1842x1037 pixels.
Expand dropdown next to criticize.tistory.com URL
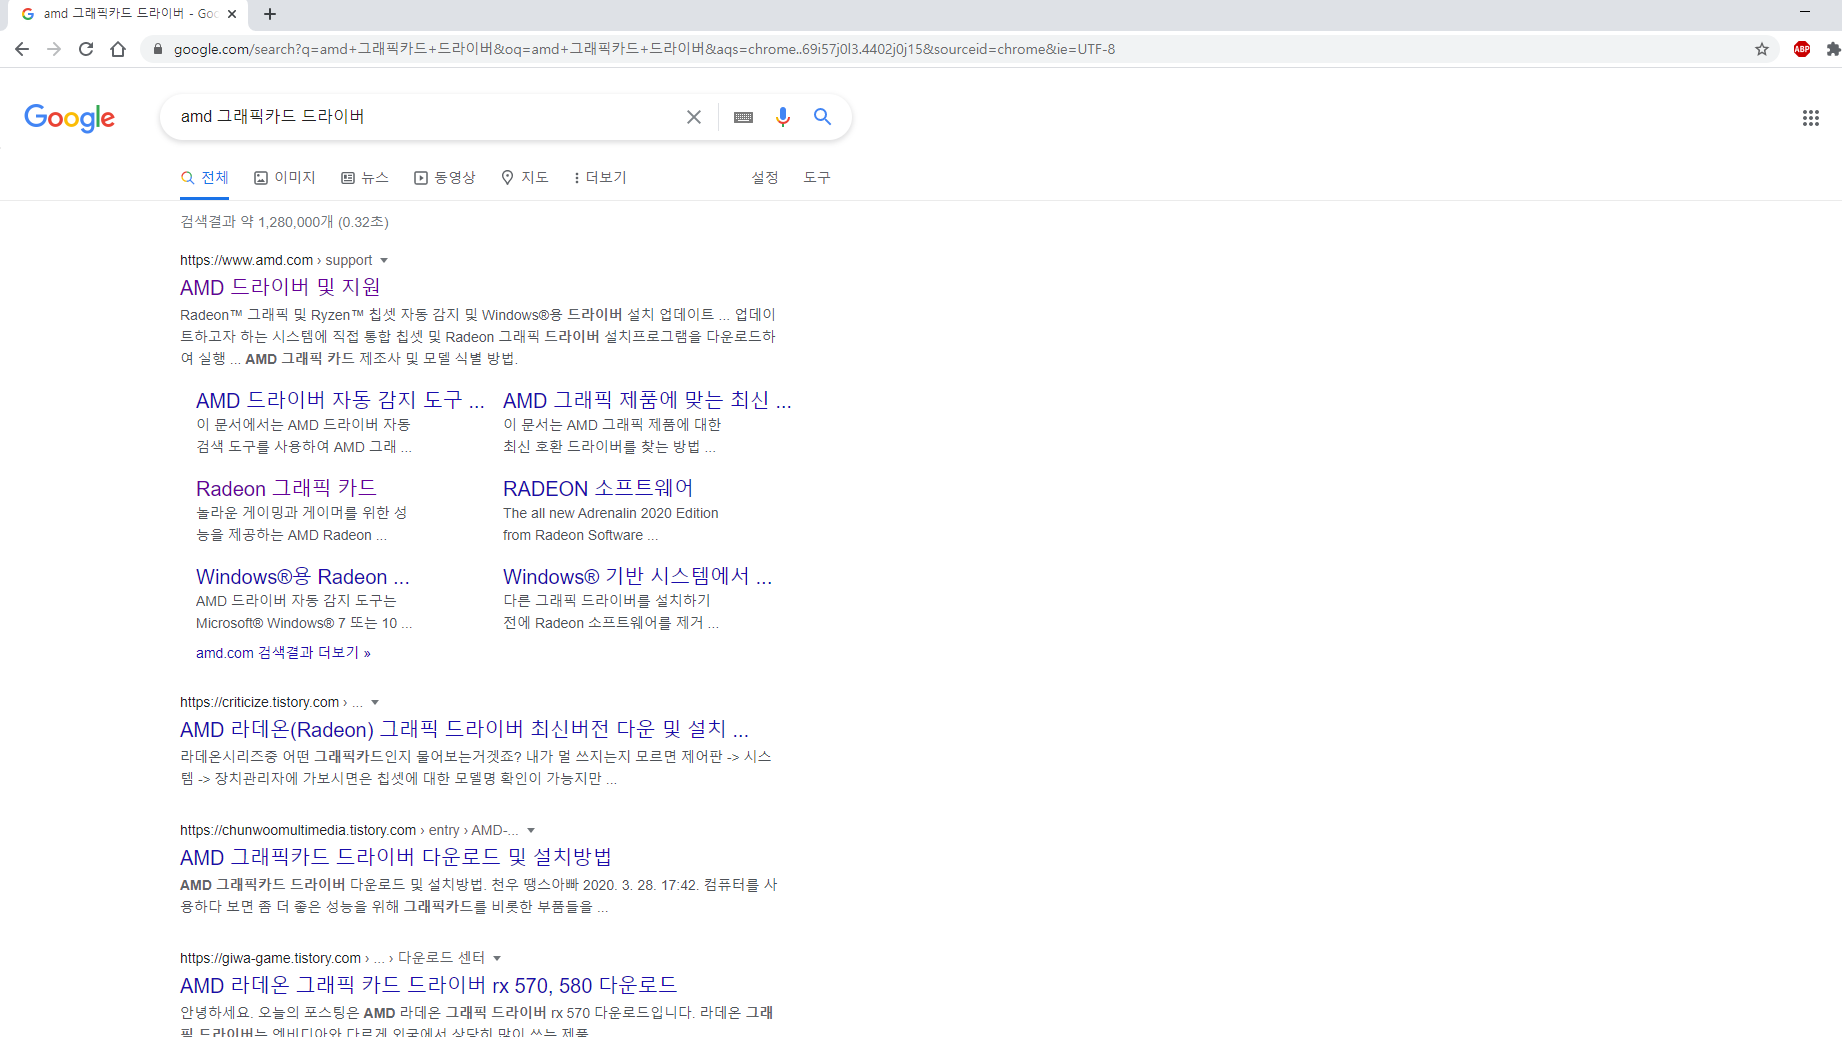click(375, 703)
